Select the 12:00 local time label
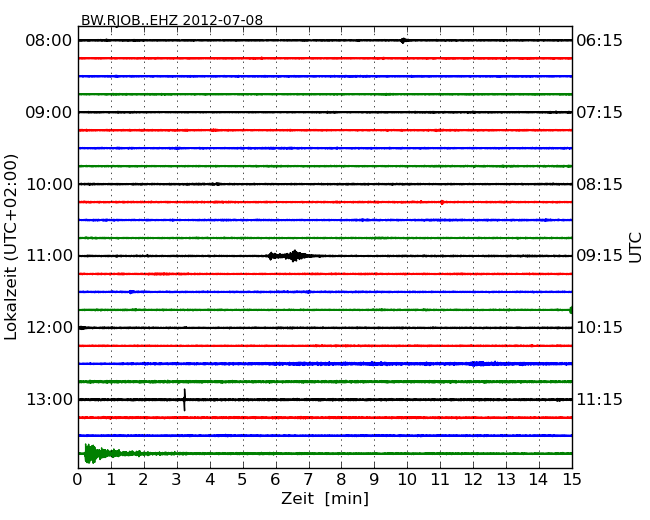The width and height of the screenshot is (650, 520). (49, 328)
